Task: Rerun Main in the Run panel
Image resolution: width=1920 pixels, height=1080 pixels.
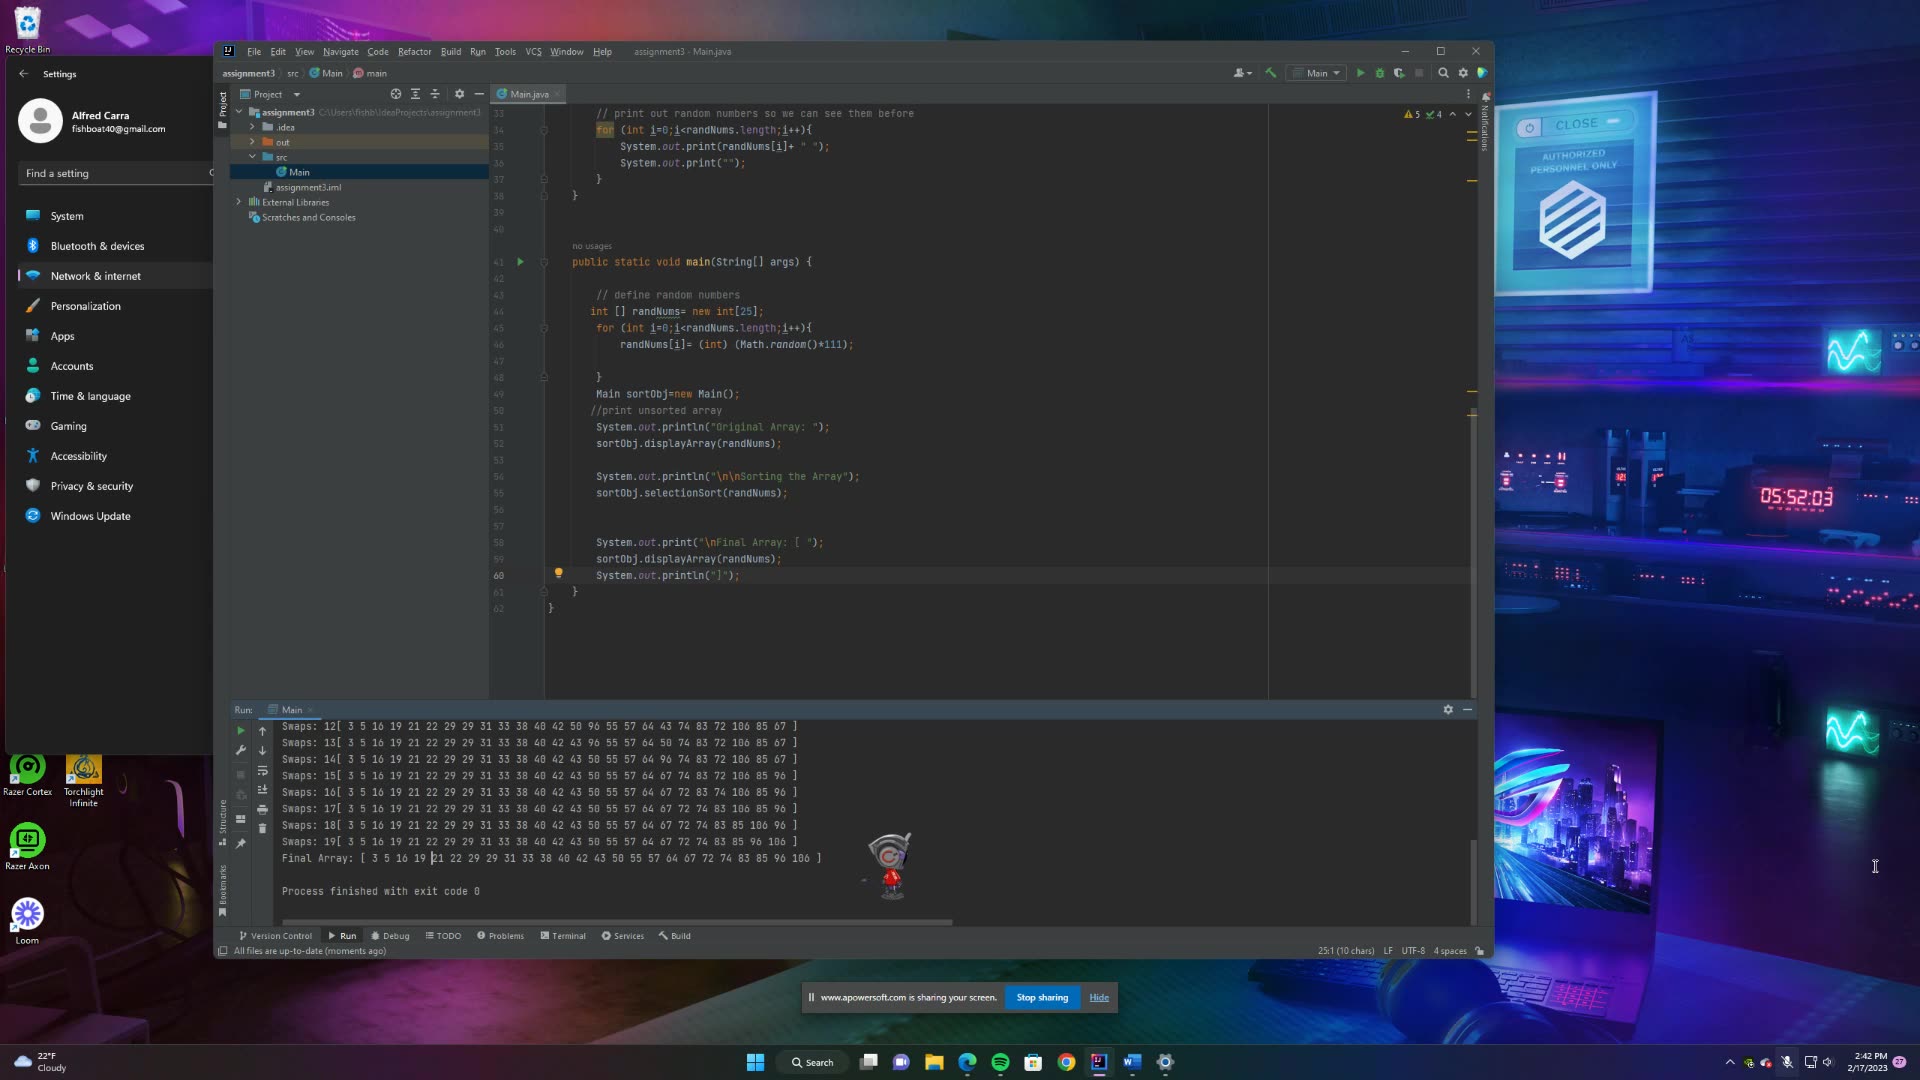Action: click(x=240, y=731)
